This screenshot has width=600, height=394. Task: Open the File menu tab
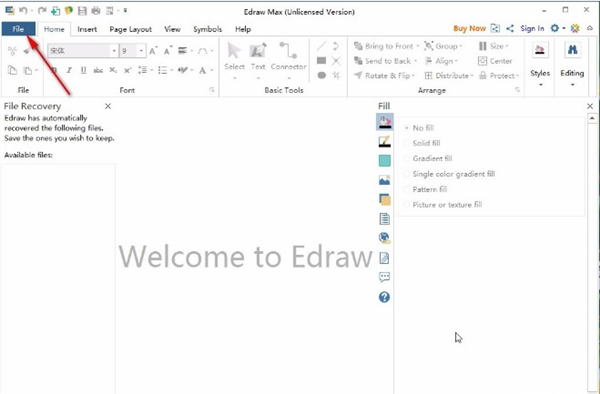[18, 29]
